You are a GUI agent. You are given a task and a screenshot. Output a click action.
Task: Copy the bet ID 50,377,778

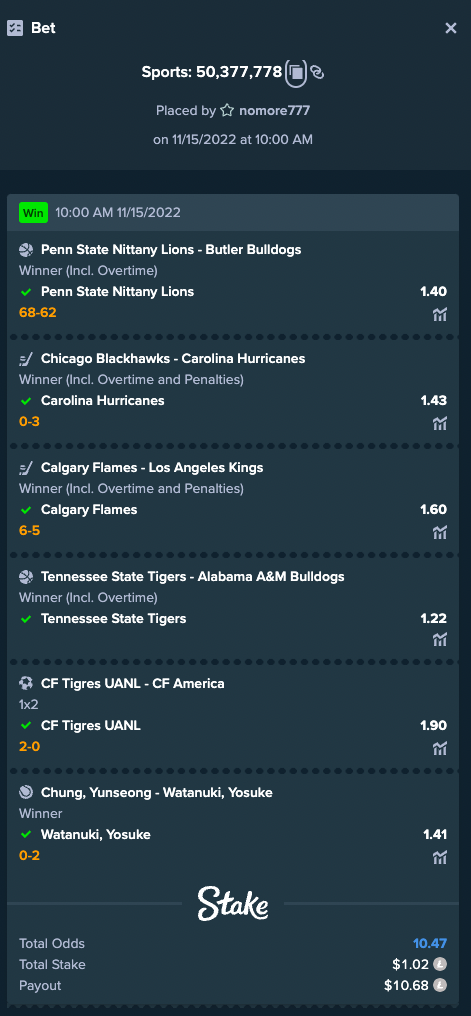pos(296,72)
